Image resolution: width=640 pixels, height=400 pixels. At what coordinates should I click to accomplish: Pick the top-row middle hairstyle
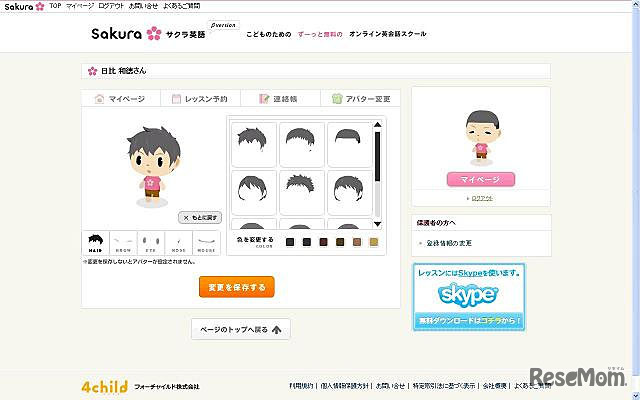(302, 144)
